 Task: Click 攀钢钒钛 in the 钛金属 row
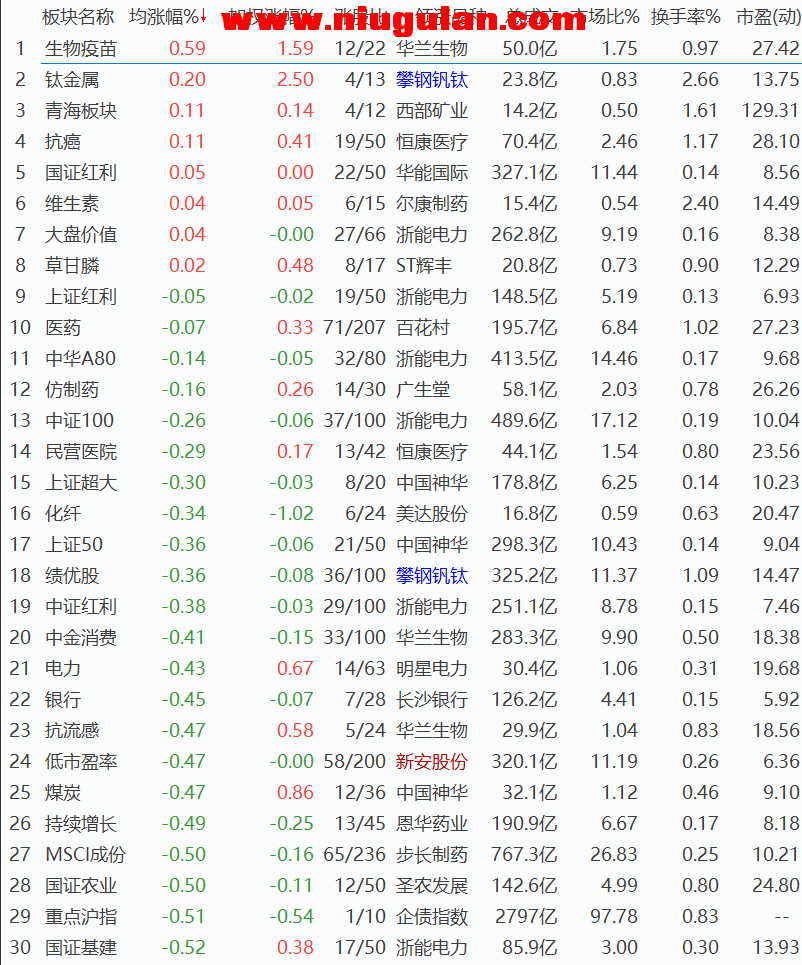432,79
